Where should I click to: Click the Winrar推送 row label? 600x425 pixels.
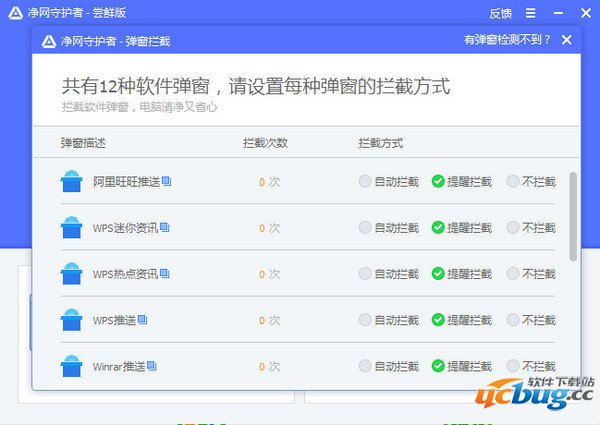pyautogui.click(x=119, y=366)
